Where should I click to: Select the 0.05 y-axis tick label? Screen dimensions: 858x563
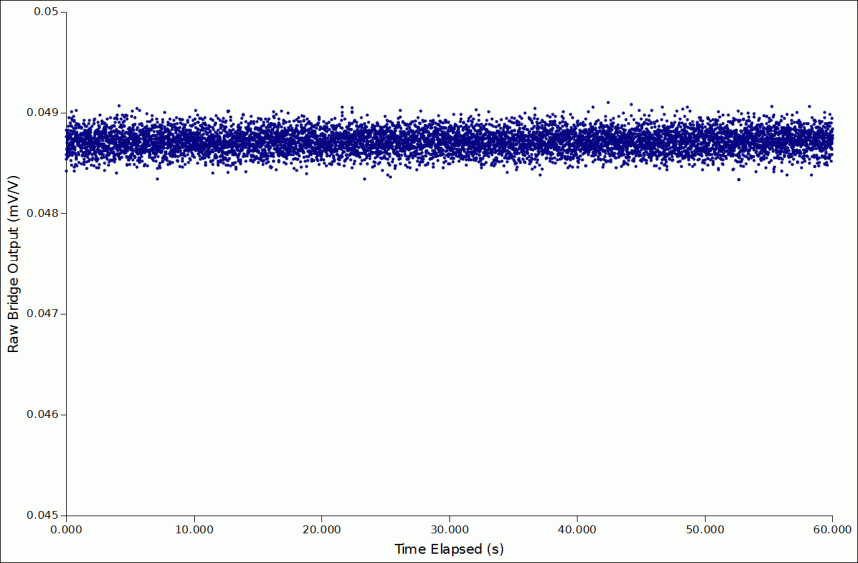coord(47,11)
